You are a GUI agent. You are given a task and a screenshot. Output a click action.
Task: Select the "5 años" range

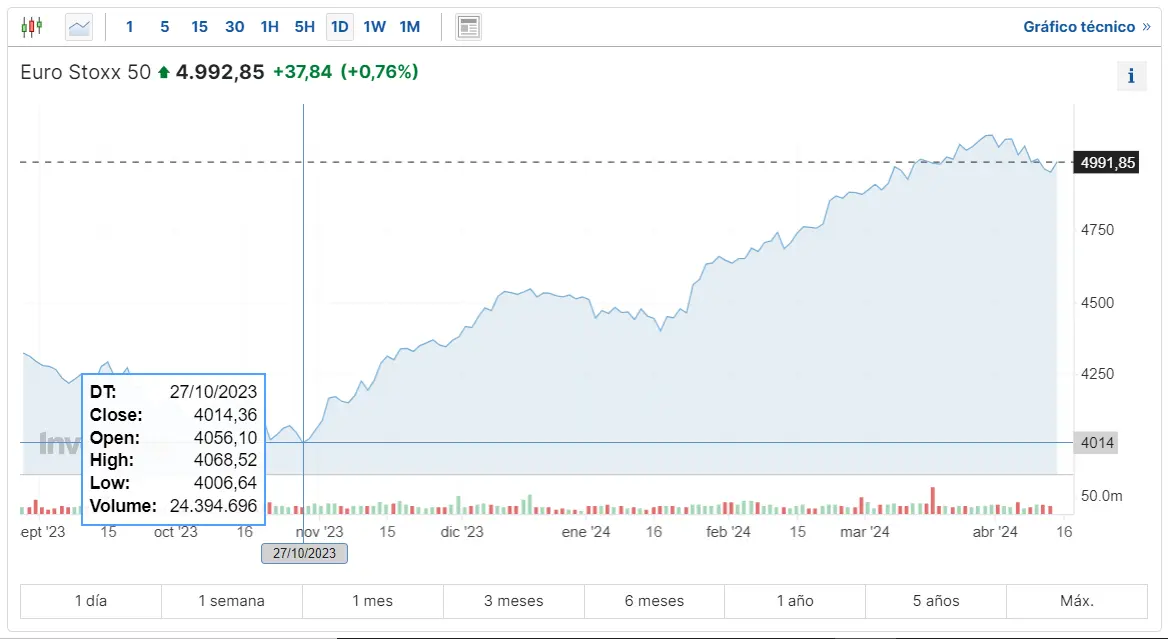tap(936, 601)
